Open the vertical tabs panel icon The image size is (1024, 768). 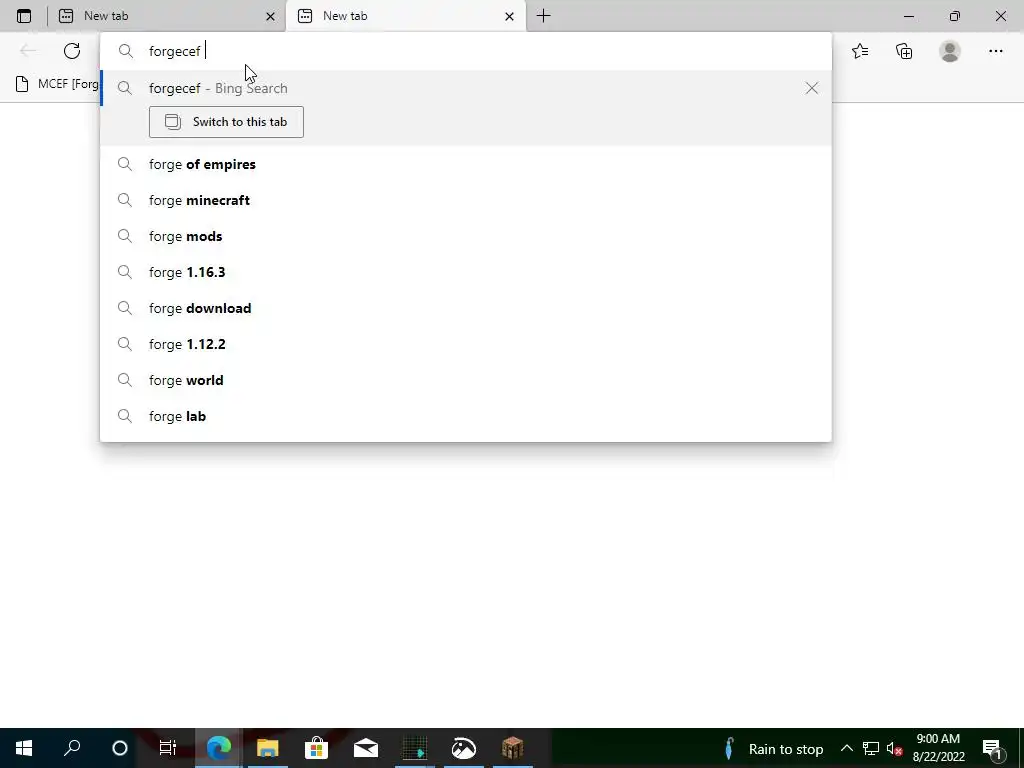click(x=24, y=16)
